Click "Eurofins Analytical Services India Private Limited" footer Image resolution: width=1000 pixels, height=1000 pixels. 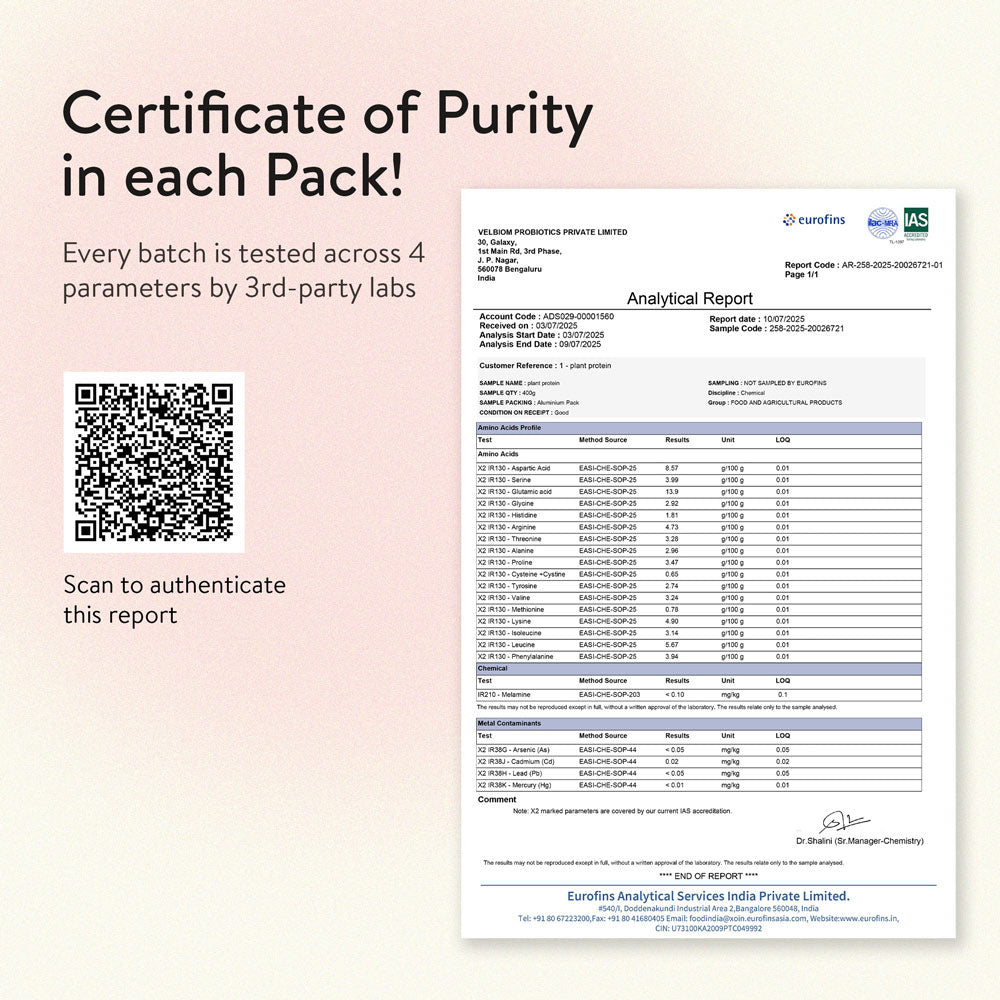708,896
